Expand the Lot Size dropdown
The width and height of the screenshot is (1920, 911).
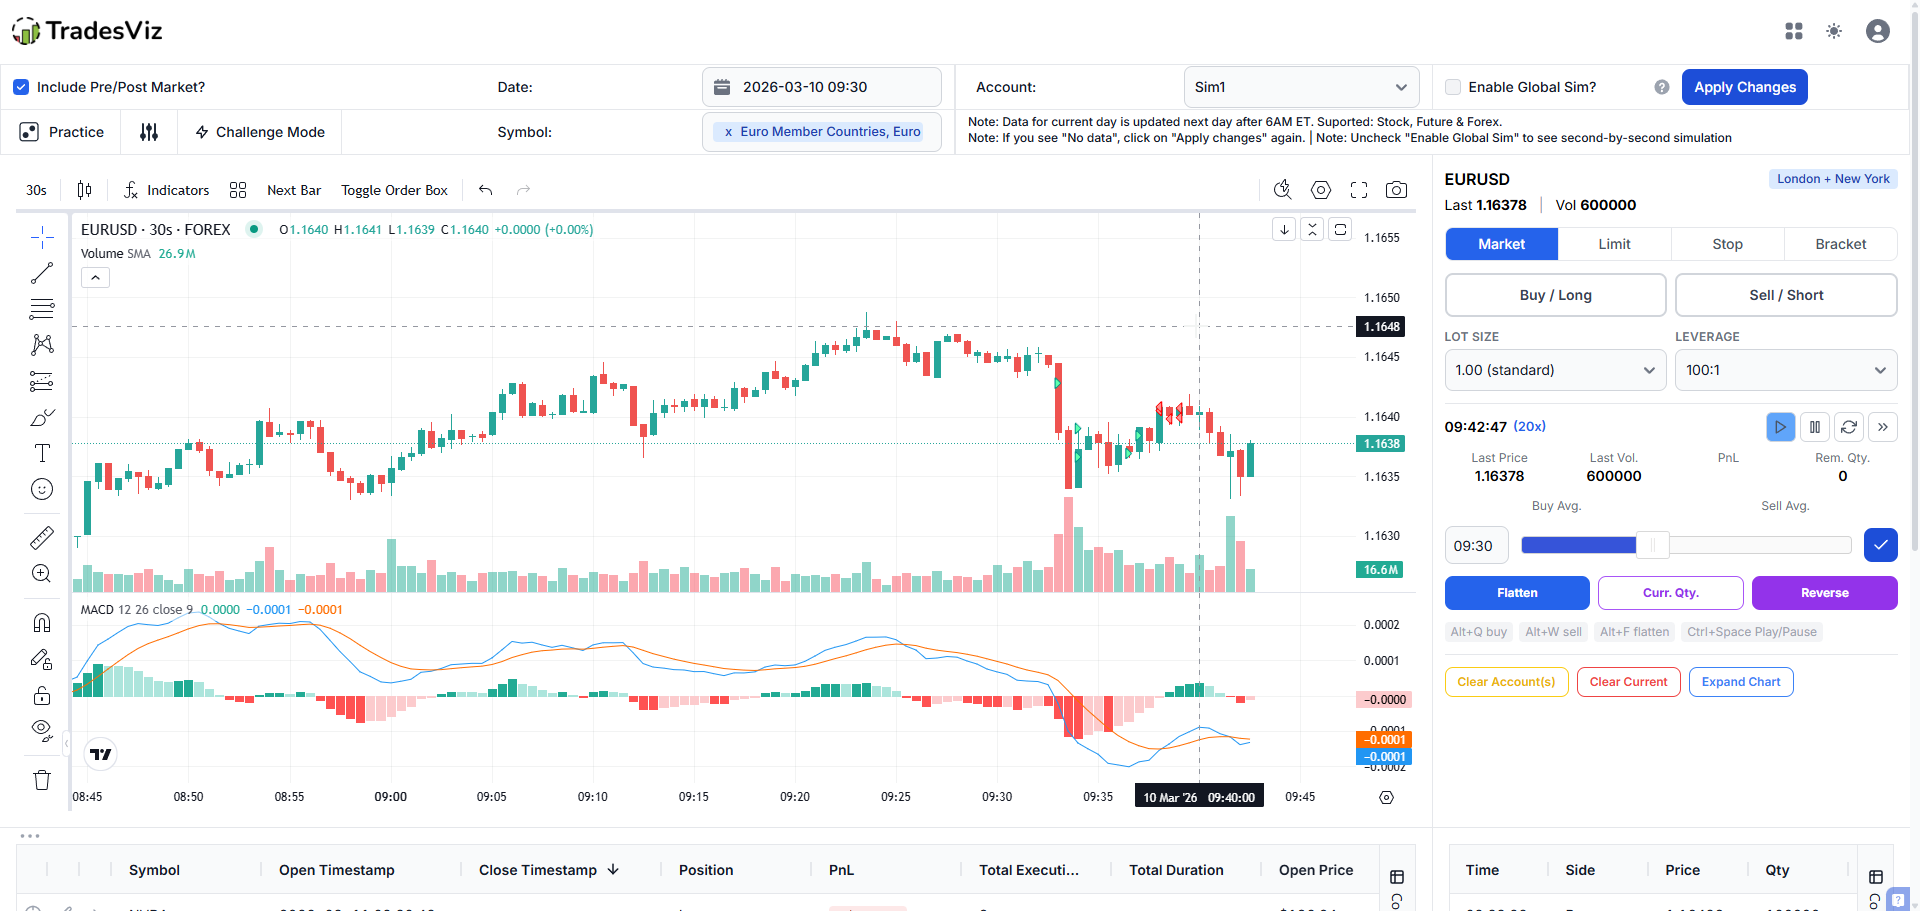1554,370
